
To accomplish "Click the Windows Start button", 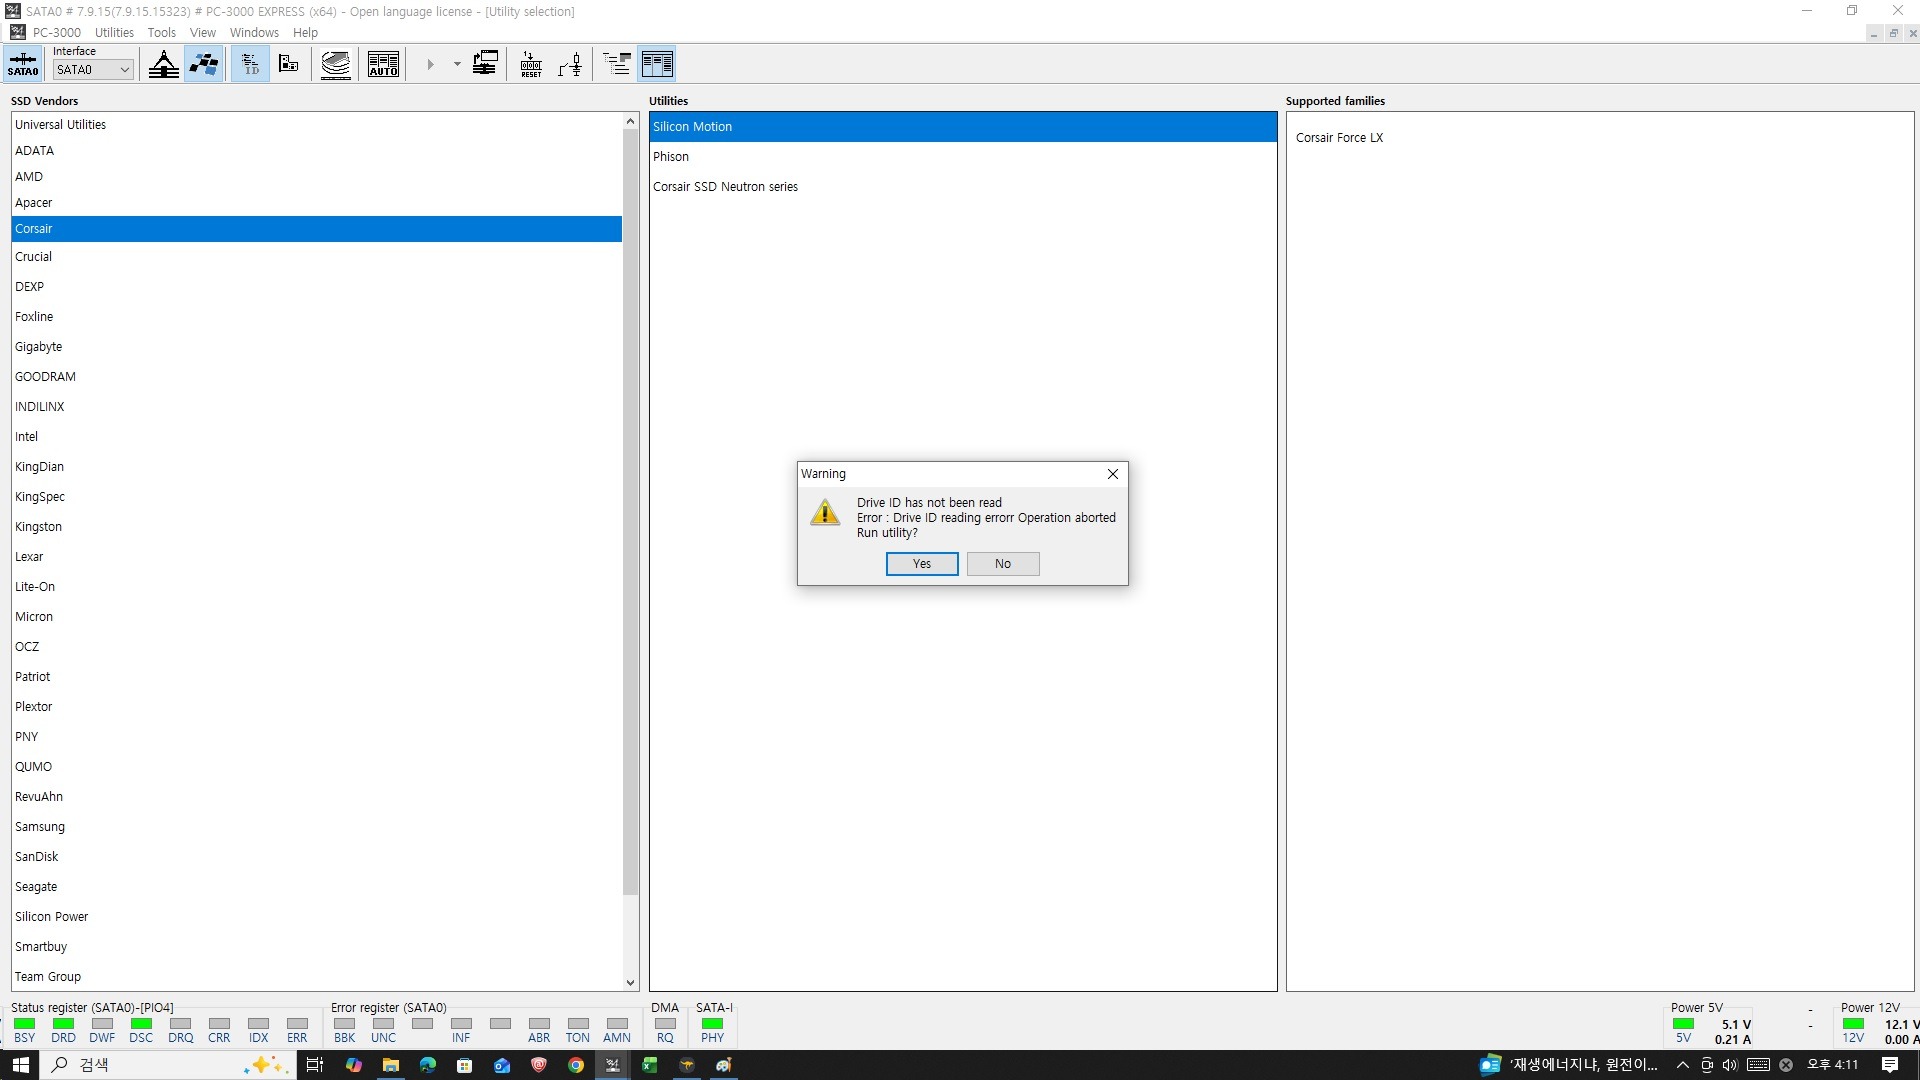I will 20,1065.
